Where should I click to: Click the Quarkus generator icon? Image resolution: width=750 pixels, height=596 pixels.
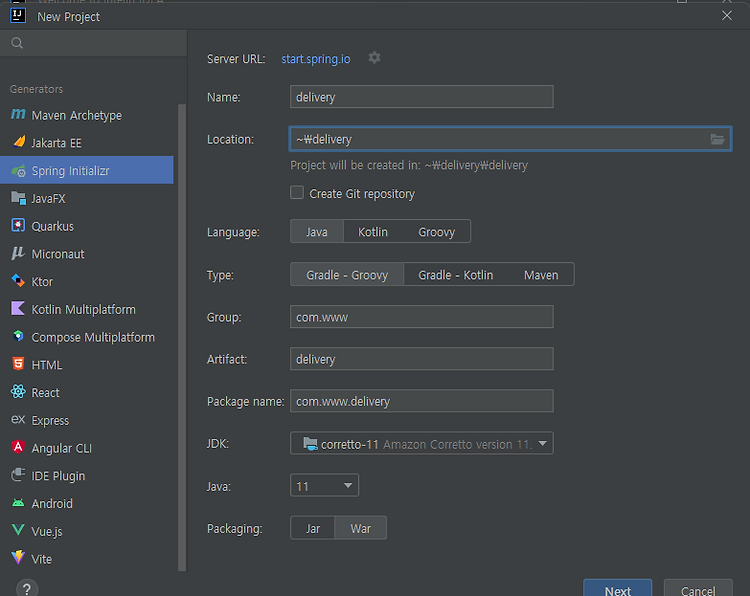pyautogui.click(x=18, y=225)
